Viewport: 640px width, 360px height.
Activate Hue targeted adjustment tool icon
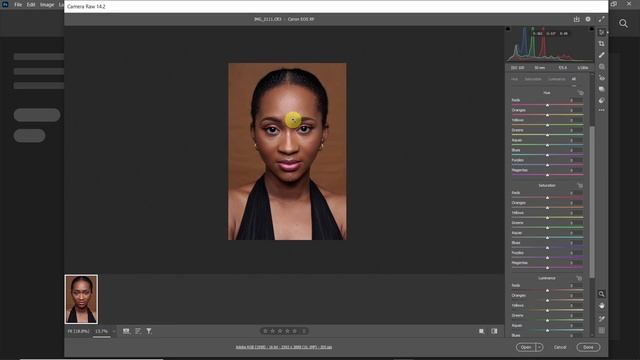pos(580,93)
